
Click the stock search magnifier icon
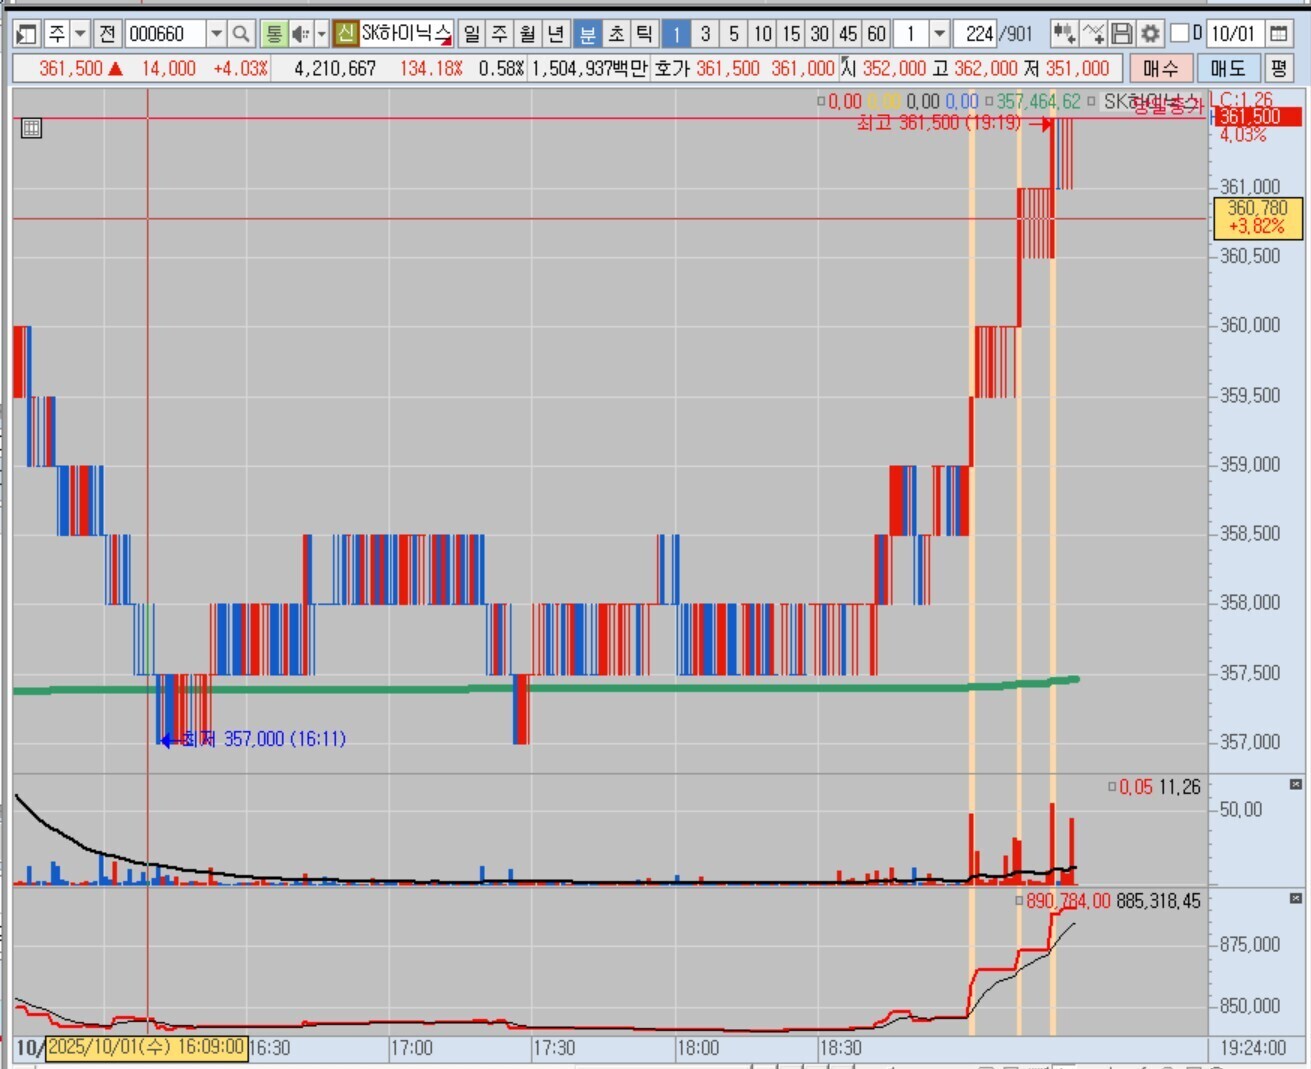tap(241, 34)
